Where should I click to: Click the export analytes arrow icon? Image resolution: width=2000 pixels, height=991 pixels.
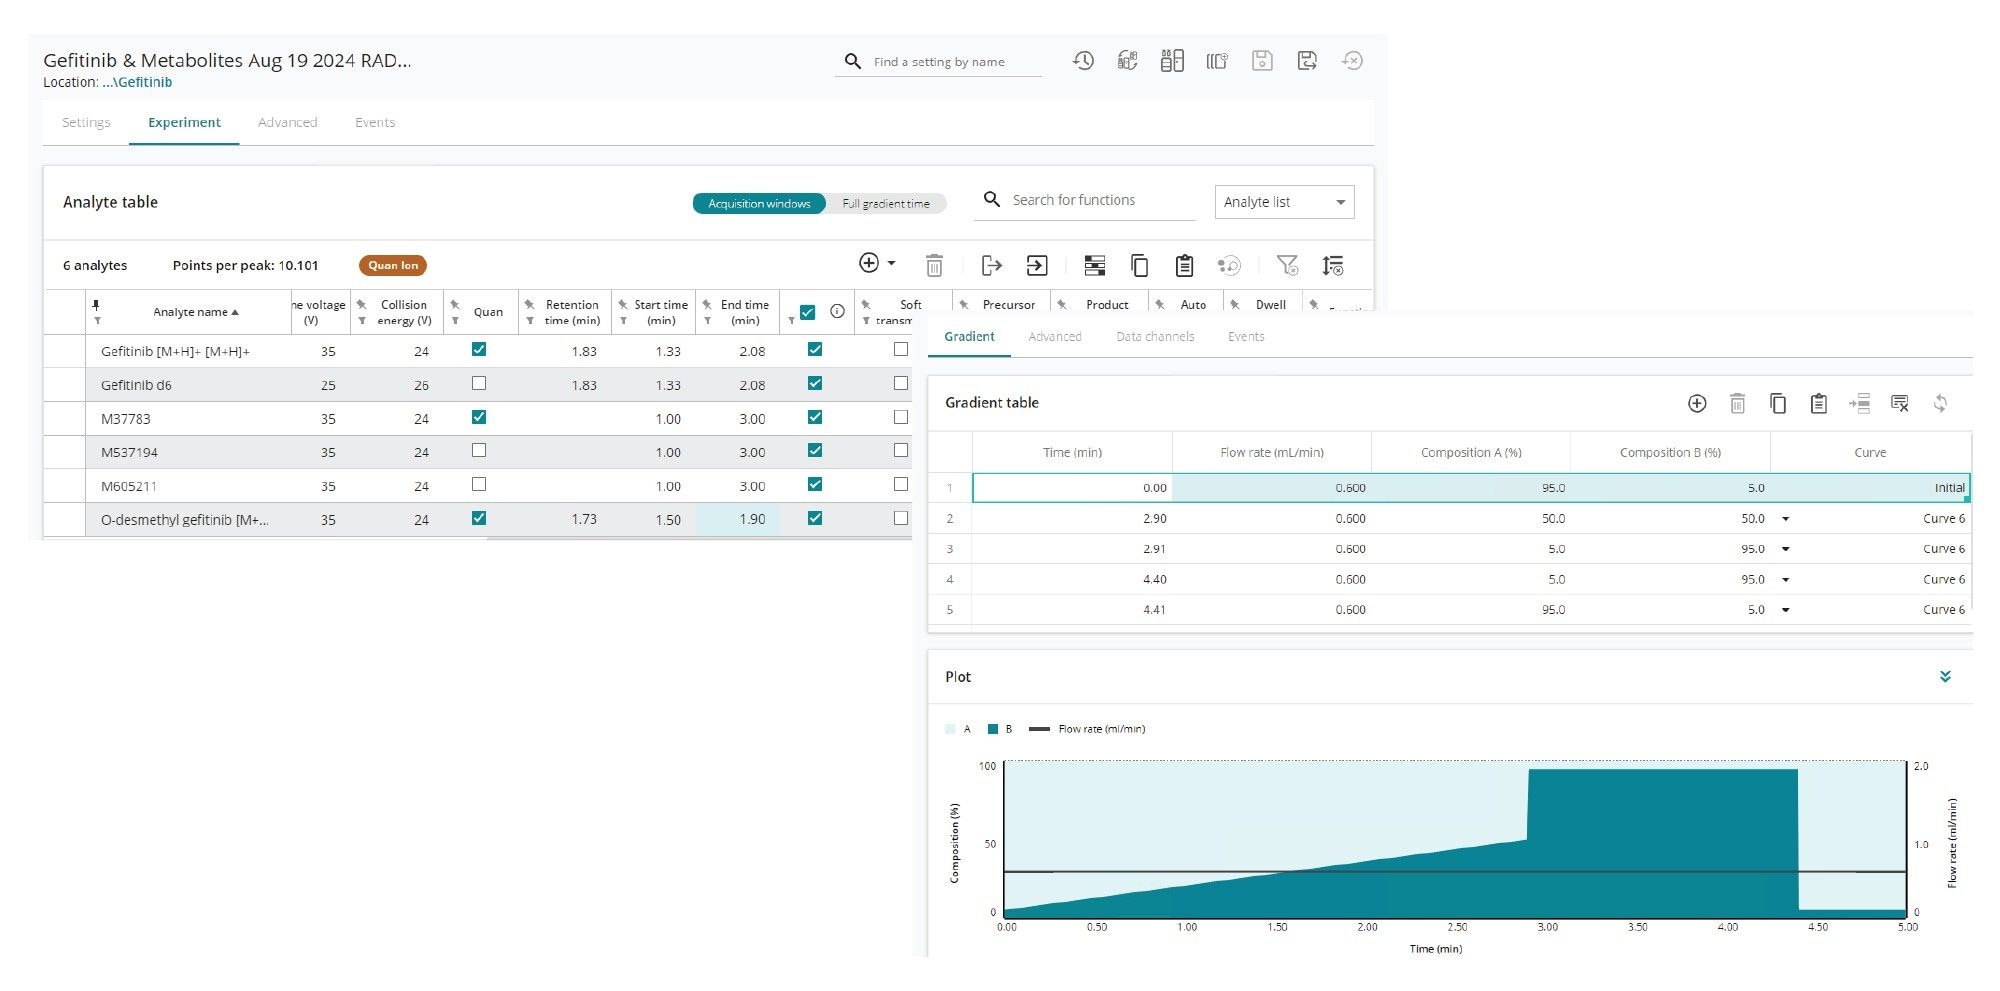pyautogui.click(x=991, y=265)
